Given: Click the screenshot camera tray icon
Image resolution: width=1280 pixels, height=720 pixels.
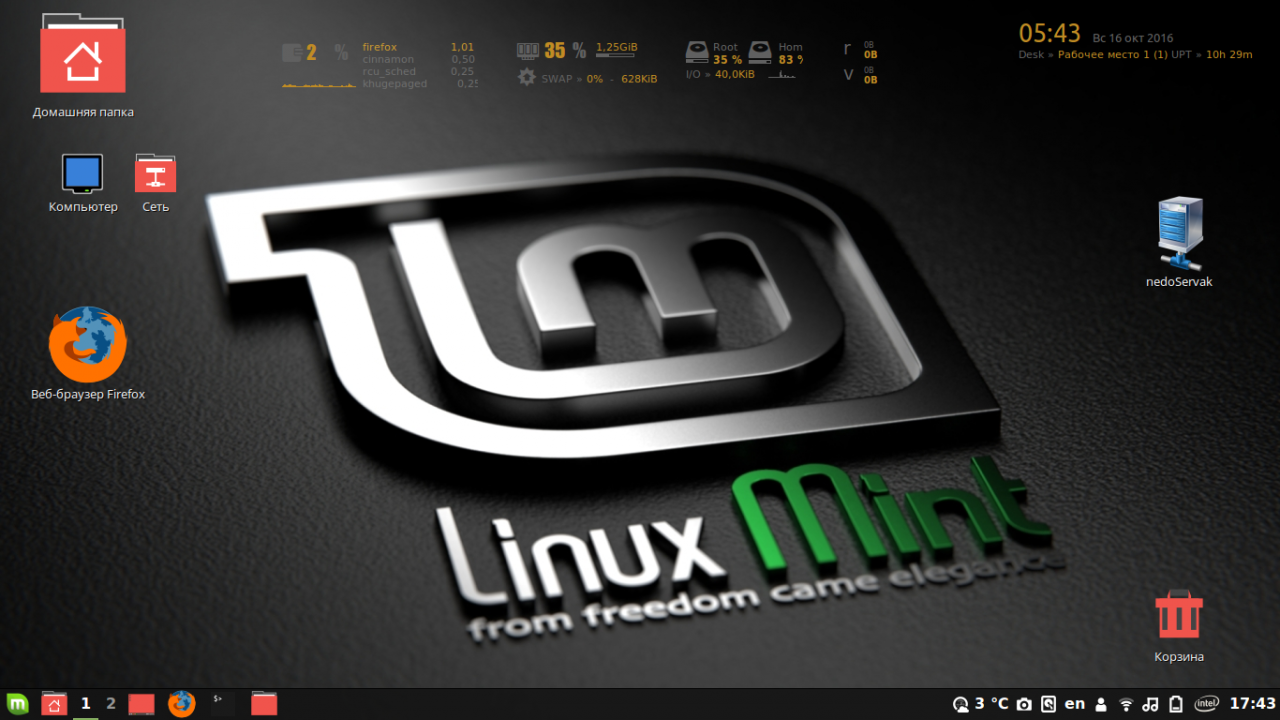Looking at the screenshot, I should 1023,704.
